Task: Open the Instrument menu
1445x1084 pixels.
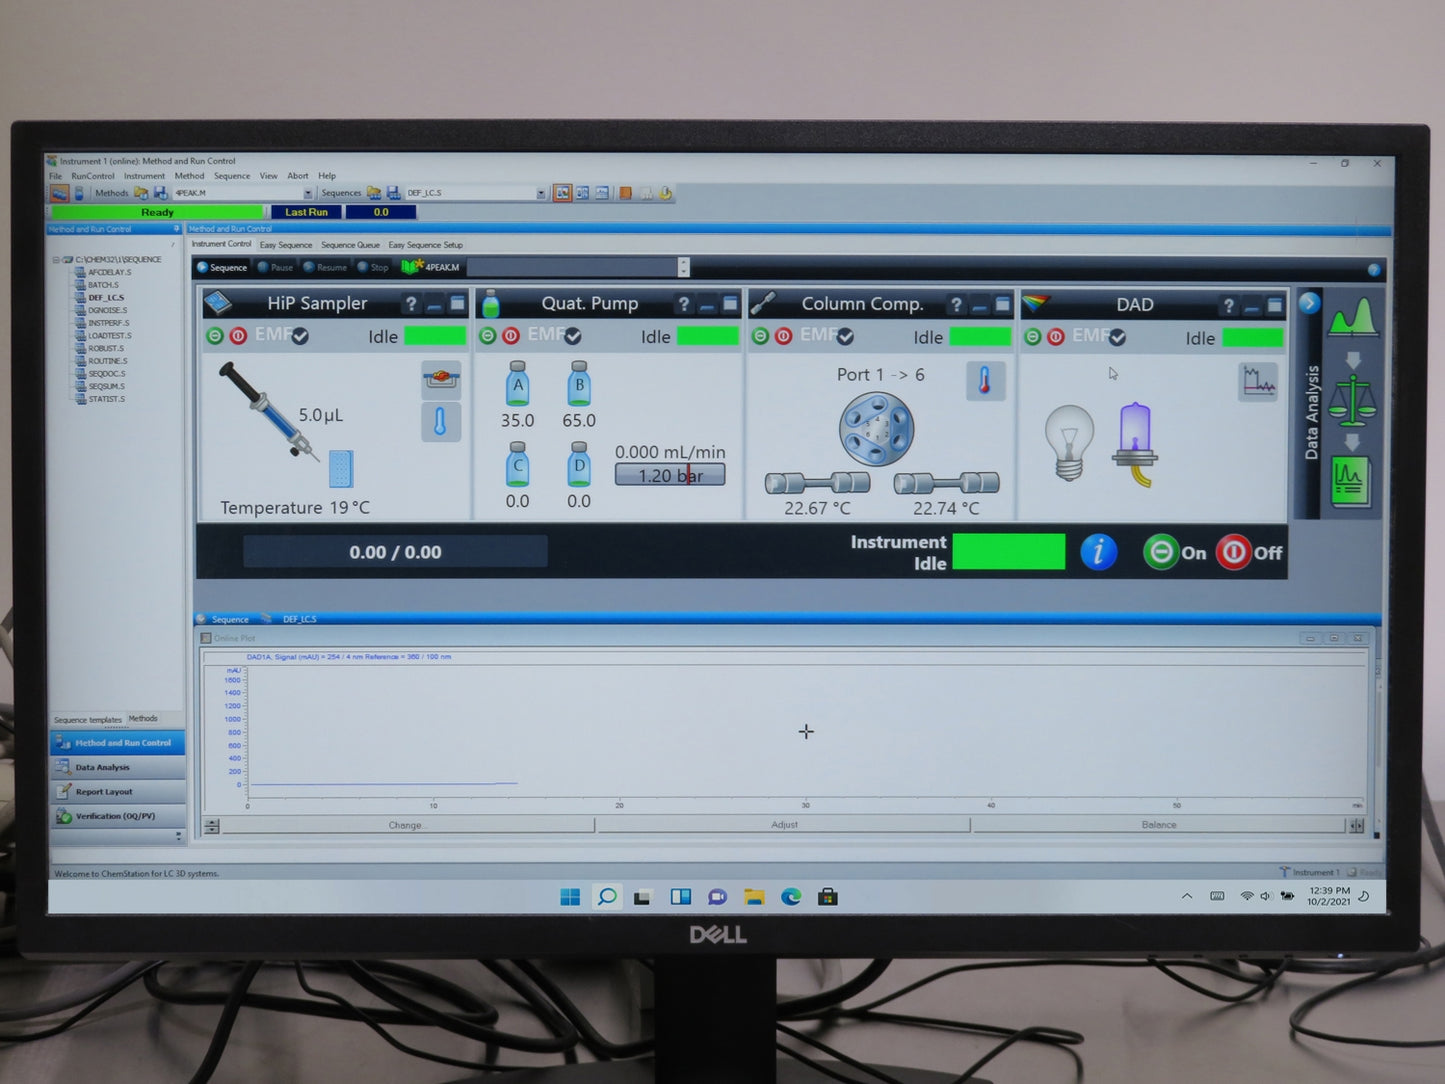Action: [x=144, y=176]
